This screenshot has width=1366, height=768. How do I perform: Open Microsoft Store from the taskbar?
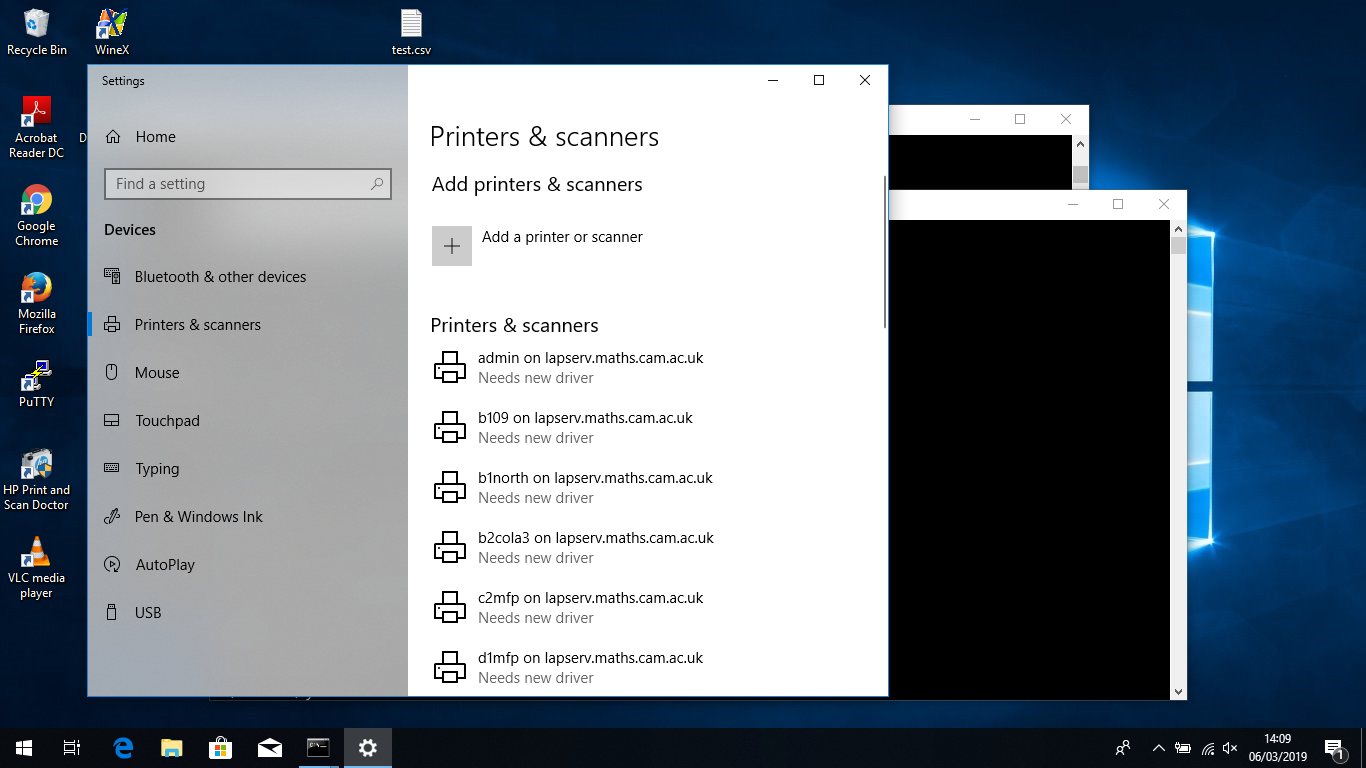[x=220, y=747]
